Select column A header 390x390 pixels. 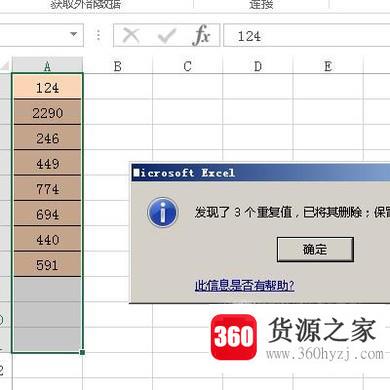(x=47, y=66)
